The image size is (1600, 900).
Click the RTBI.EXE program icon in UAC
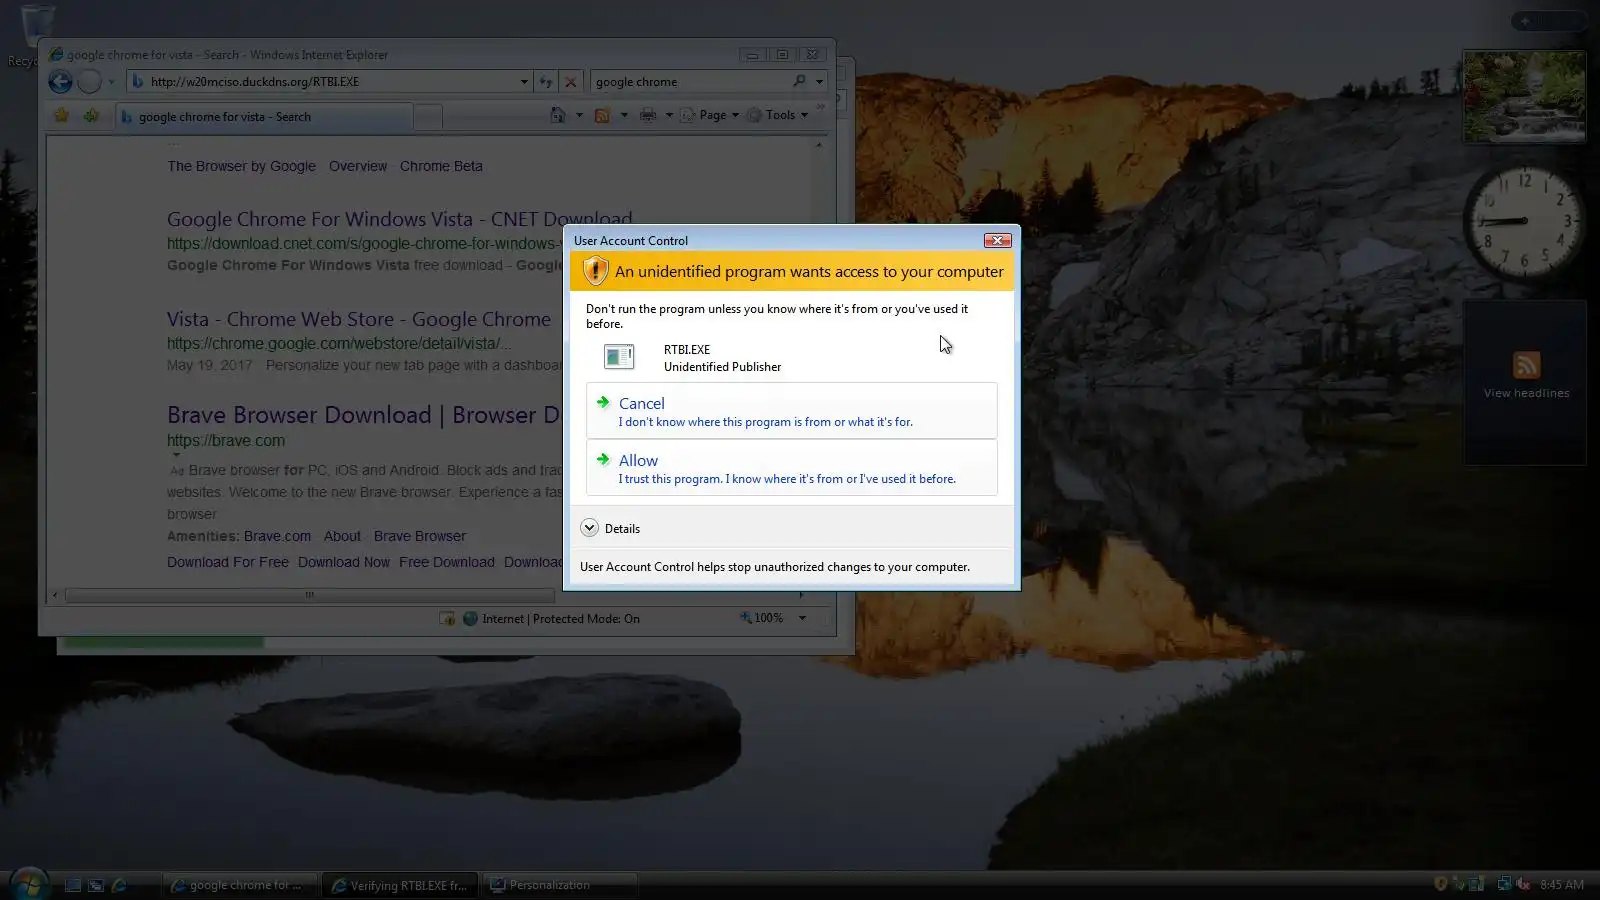[619, 357]
